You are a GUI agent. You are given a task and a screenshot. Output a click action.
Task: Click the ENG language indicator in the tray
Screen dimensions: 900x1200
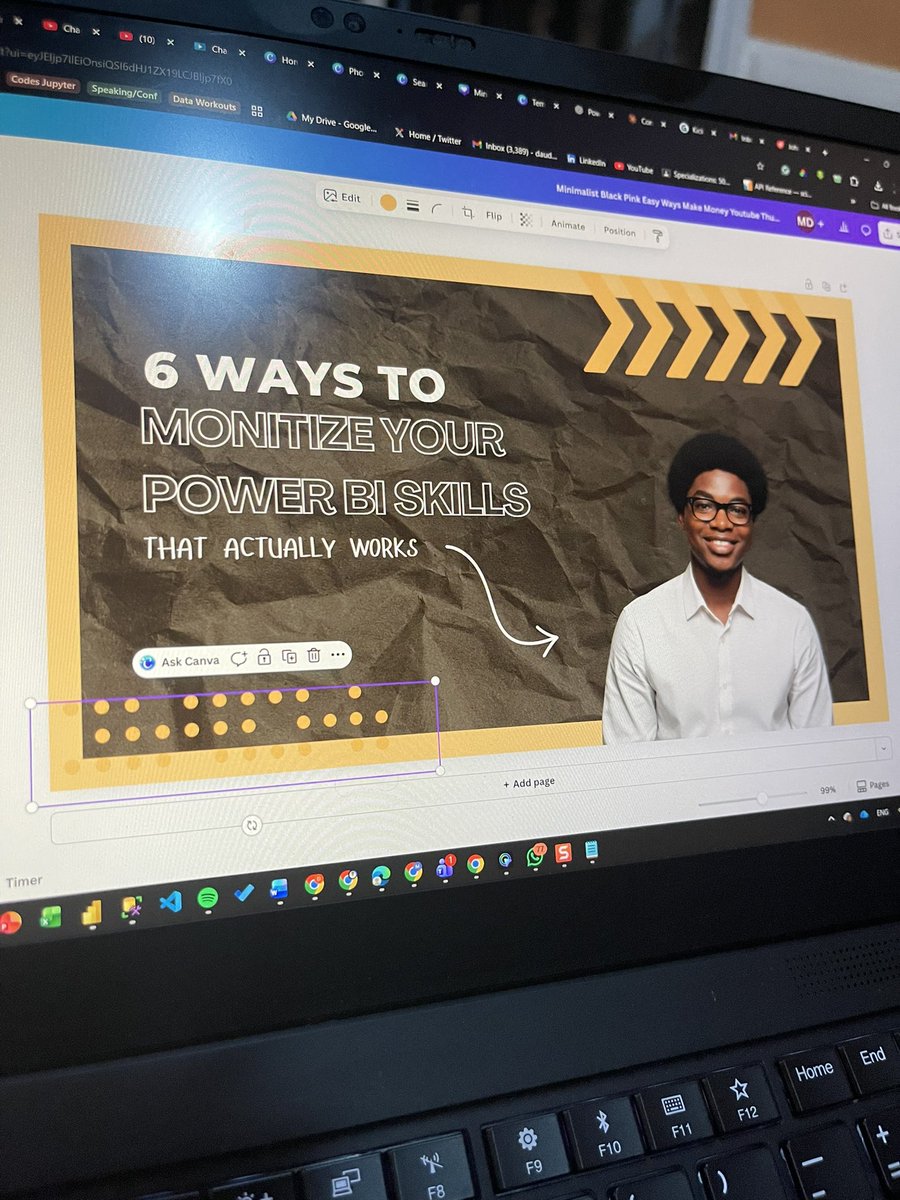[882, 814]
